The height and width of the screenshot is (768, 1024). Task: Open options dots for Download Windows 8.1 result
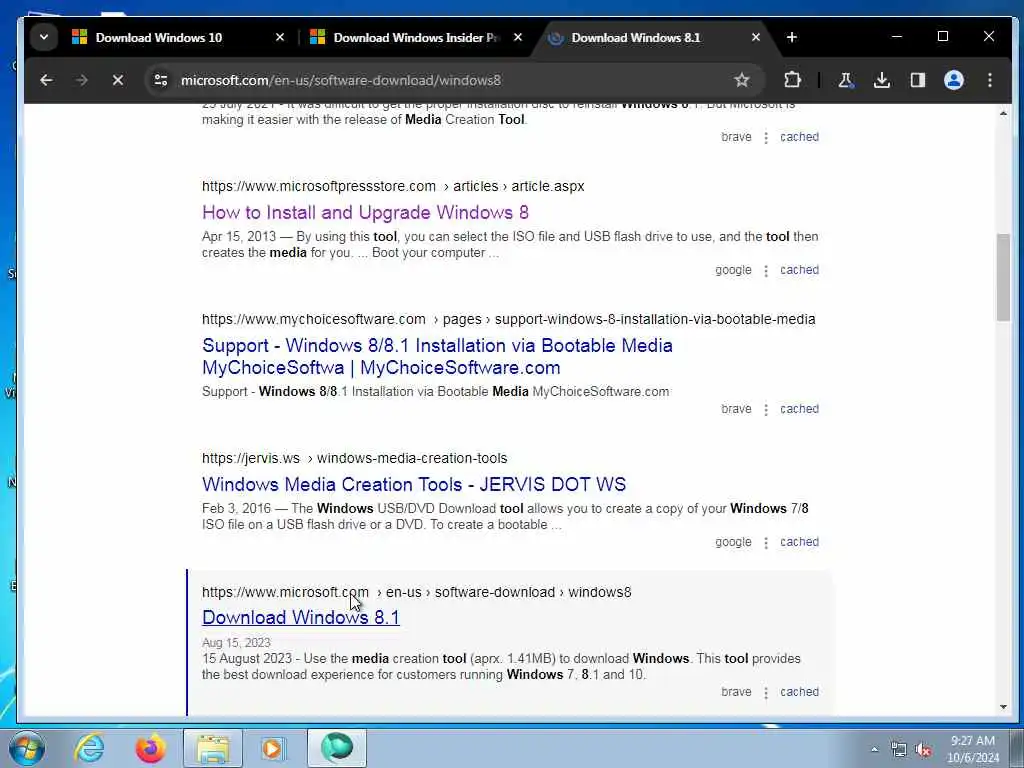point(766,693)
